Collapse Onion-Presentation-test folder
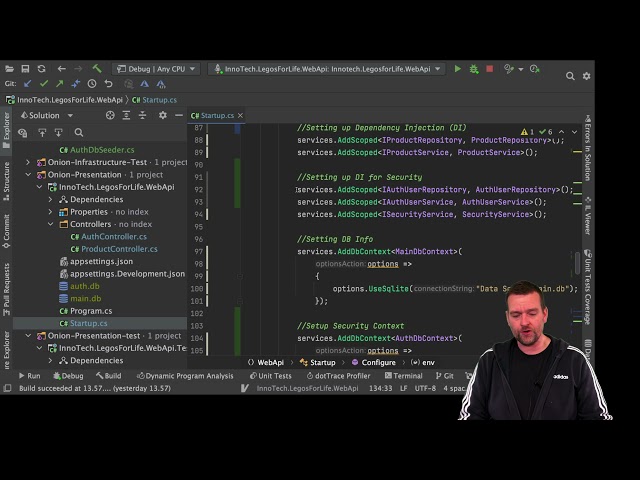 coord(28,336)
